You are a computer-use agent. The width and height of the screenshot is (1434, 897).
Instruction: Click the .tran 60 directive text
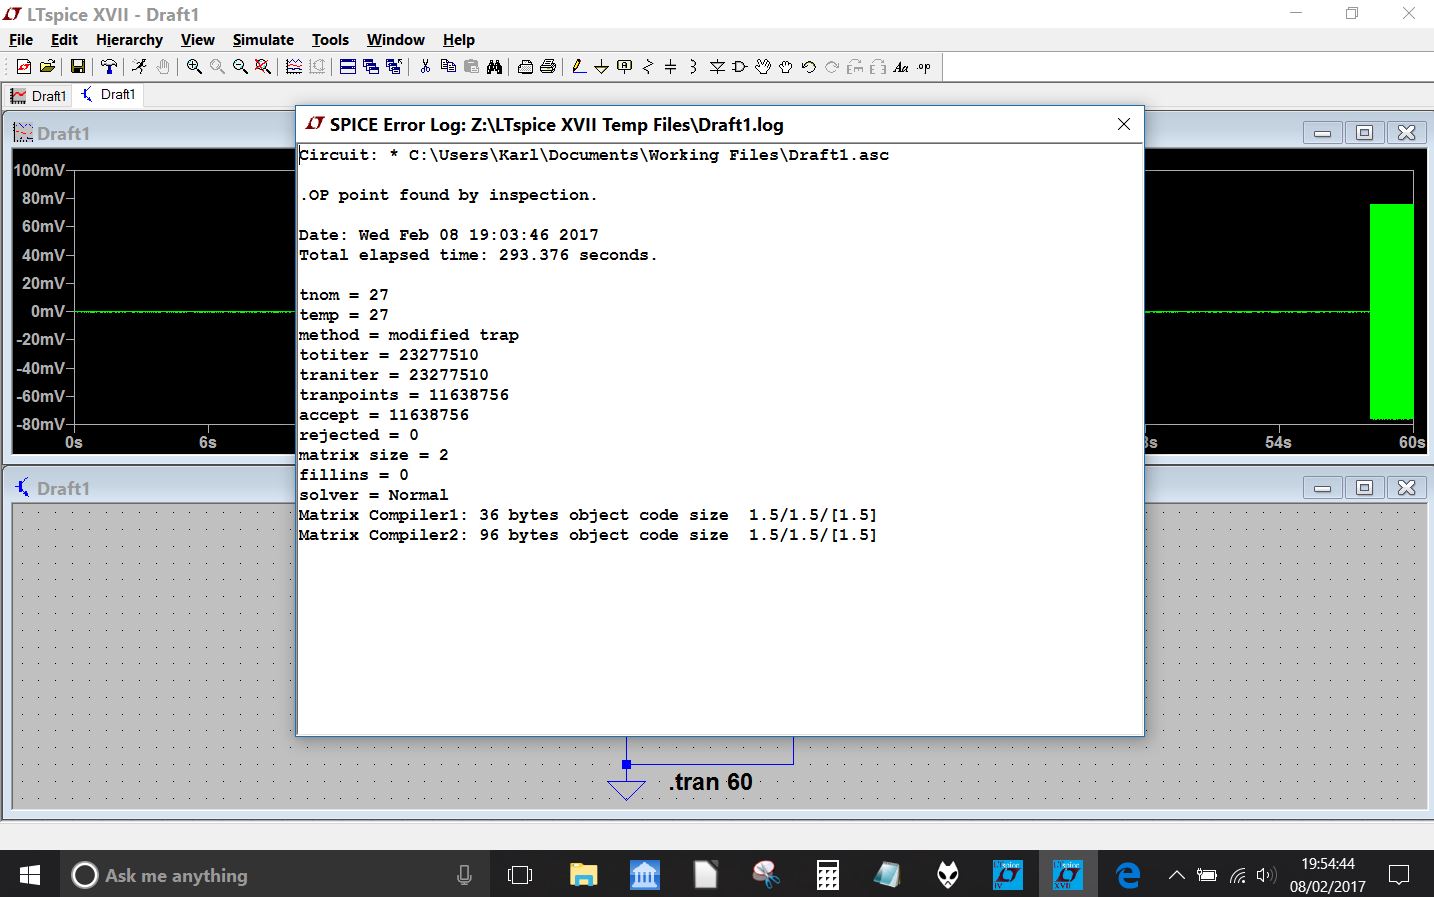711,782
